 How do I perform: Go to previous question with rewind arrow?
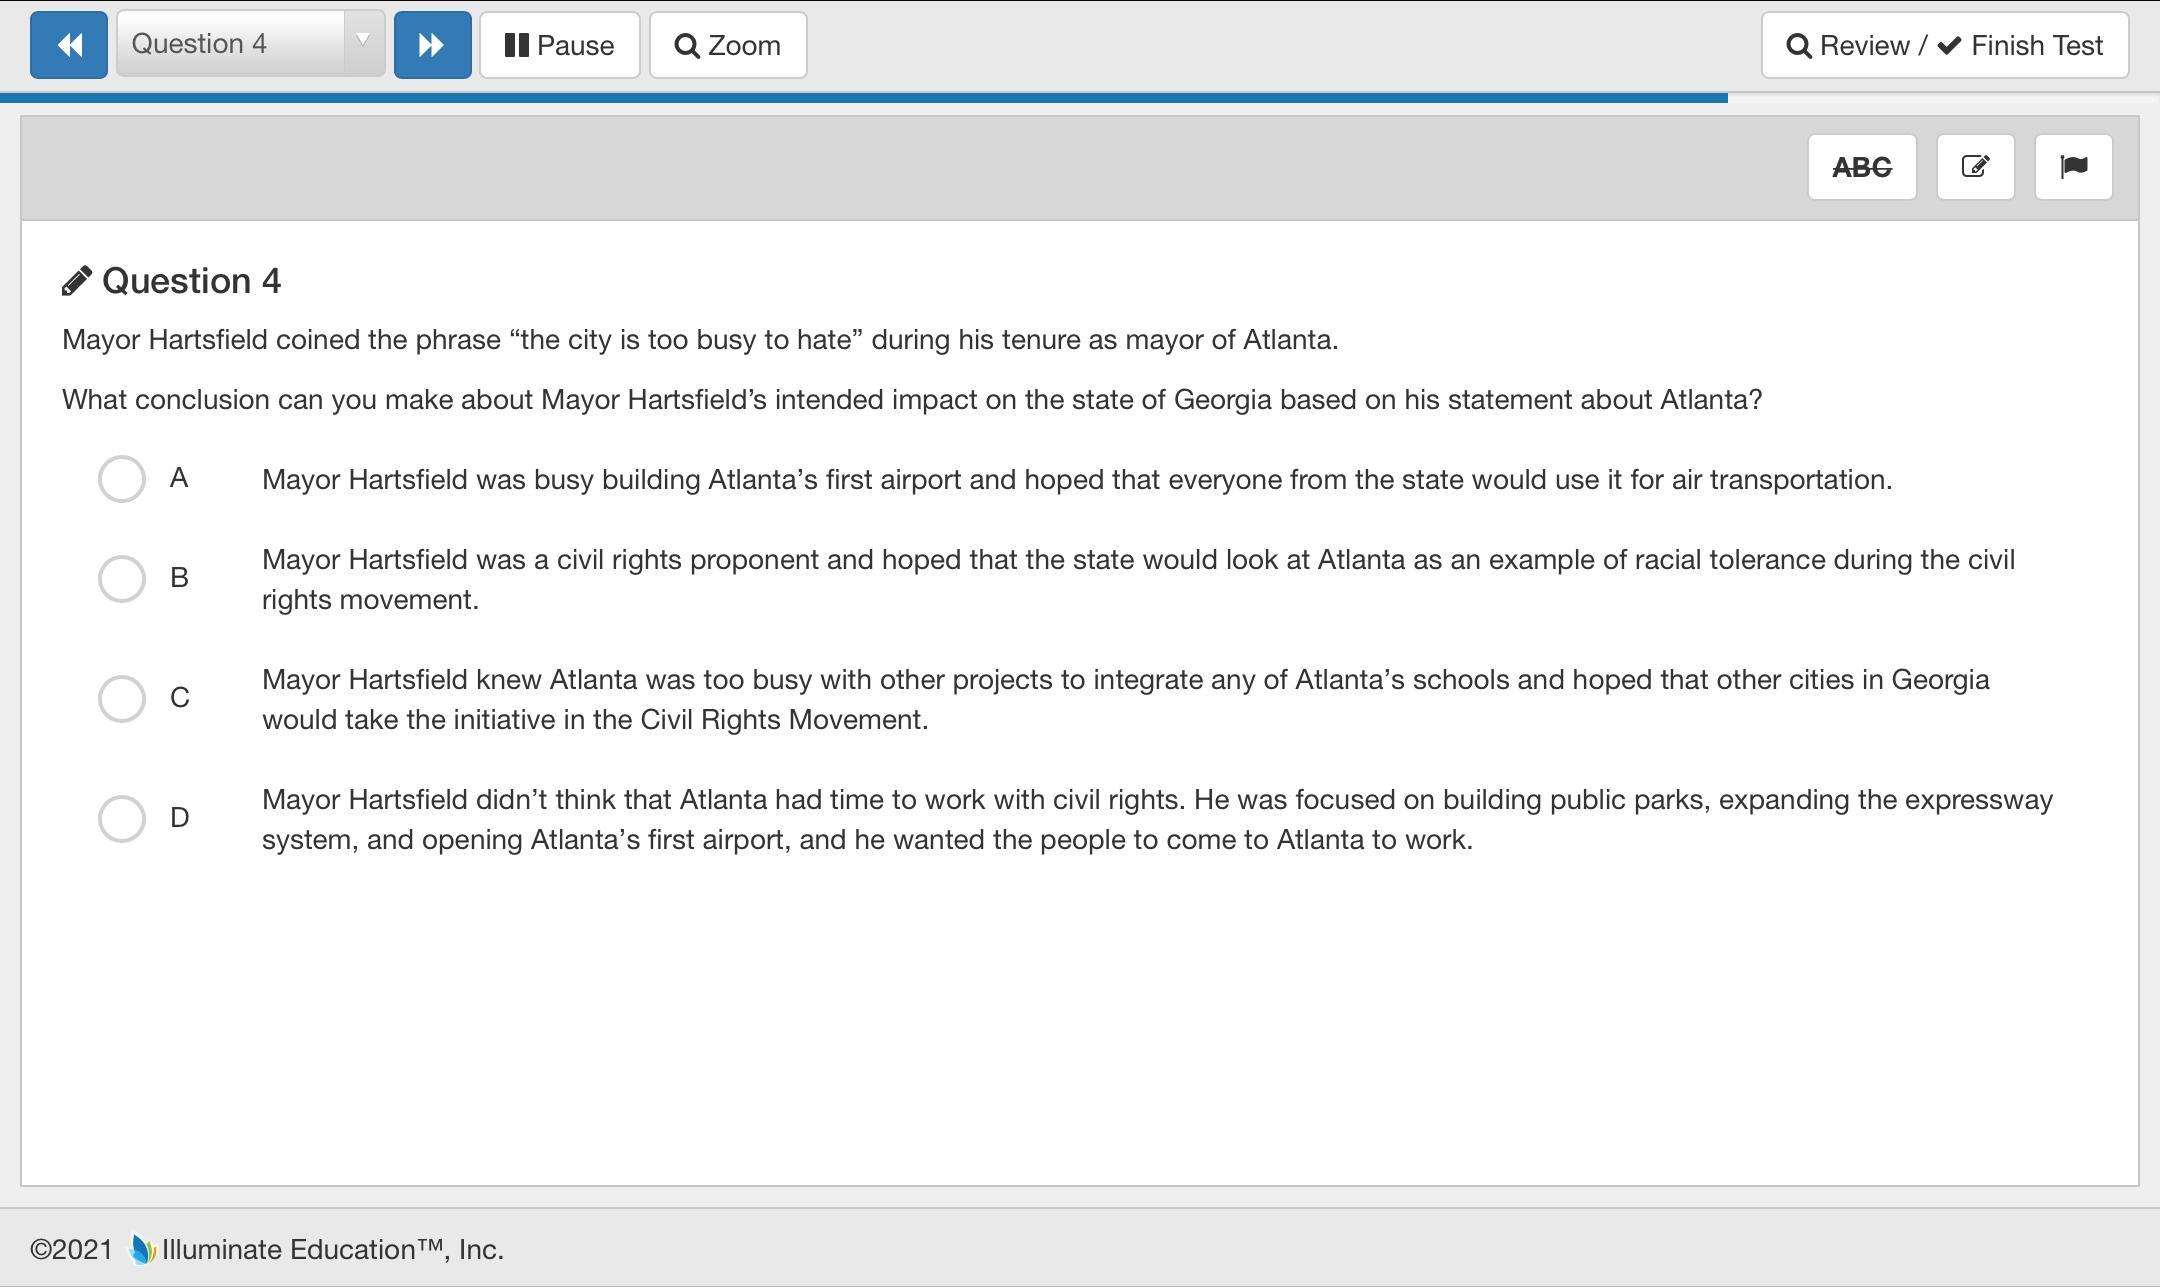(x=69, y=45)
